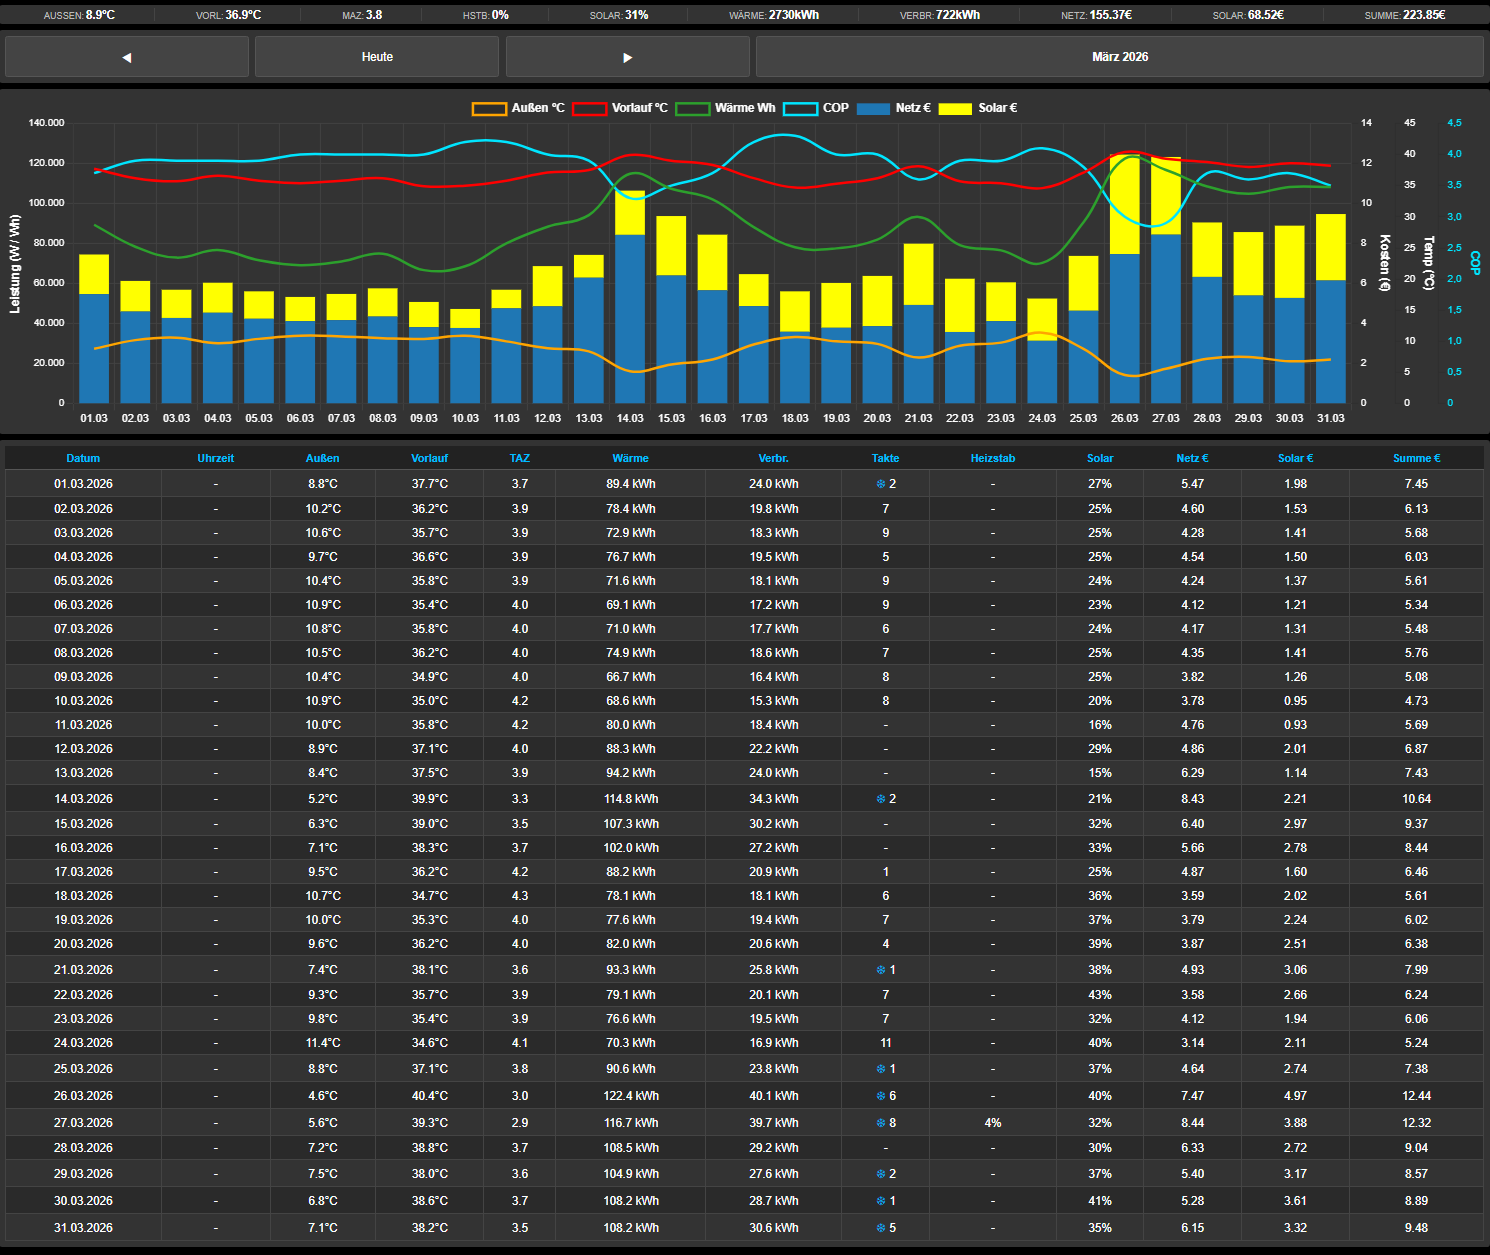The image size is (1490, 1255).
Task: Click the snowflake icon in the 27.03.2026 row
Action: 881,1123
